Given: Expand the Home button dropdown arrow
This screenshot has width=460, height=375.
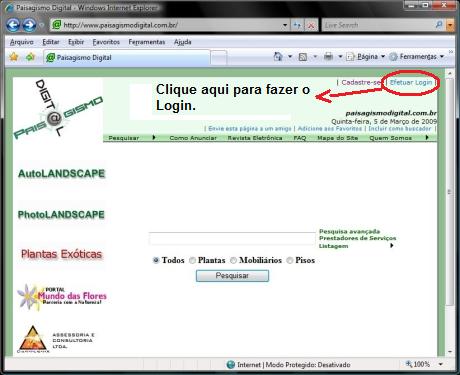Looking at the screenshot, I should coord(290,57).
